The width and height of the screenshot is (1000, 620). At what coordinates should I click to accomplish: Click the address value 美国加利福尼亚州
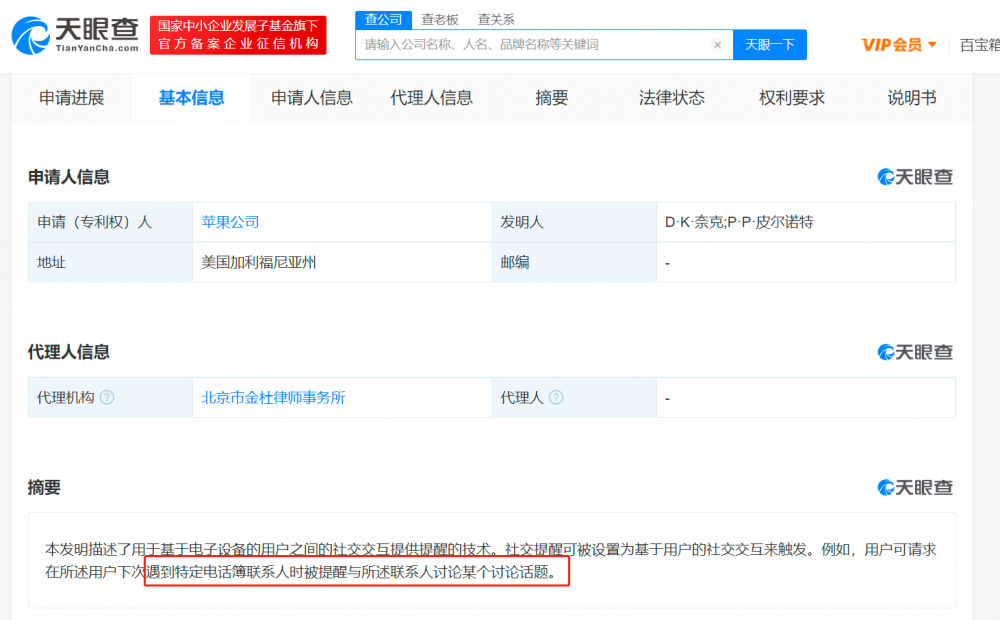pyautogui.click(x=259, y=262)
